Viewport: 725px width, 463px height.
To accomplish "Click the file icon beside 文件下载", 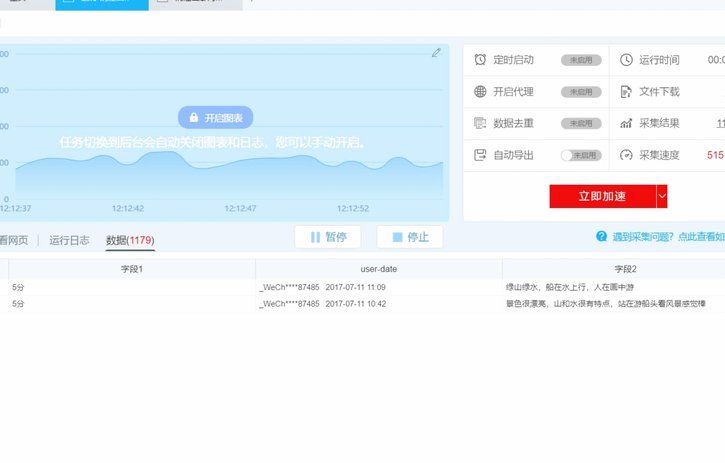I will pyautogui.click(x=626, y=92).
